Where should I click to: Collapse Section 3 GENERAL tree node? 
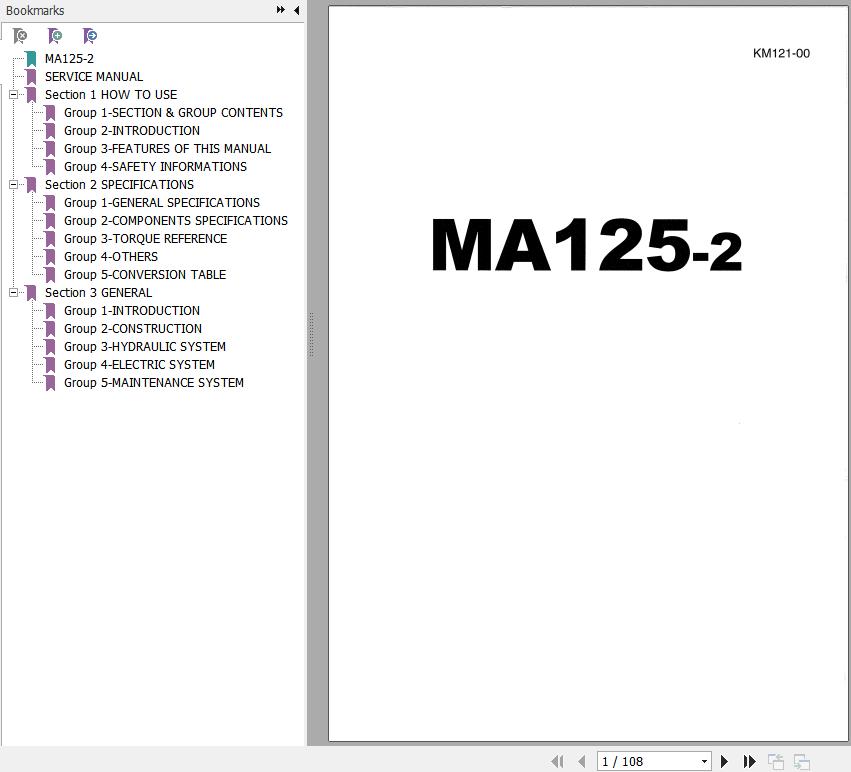pyautogui.click(x=14, y=293)
